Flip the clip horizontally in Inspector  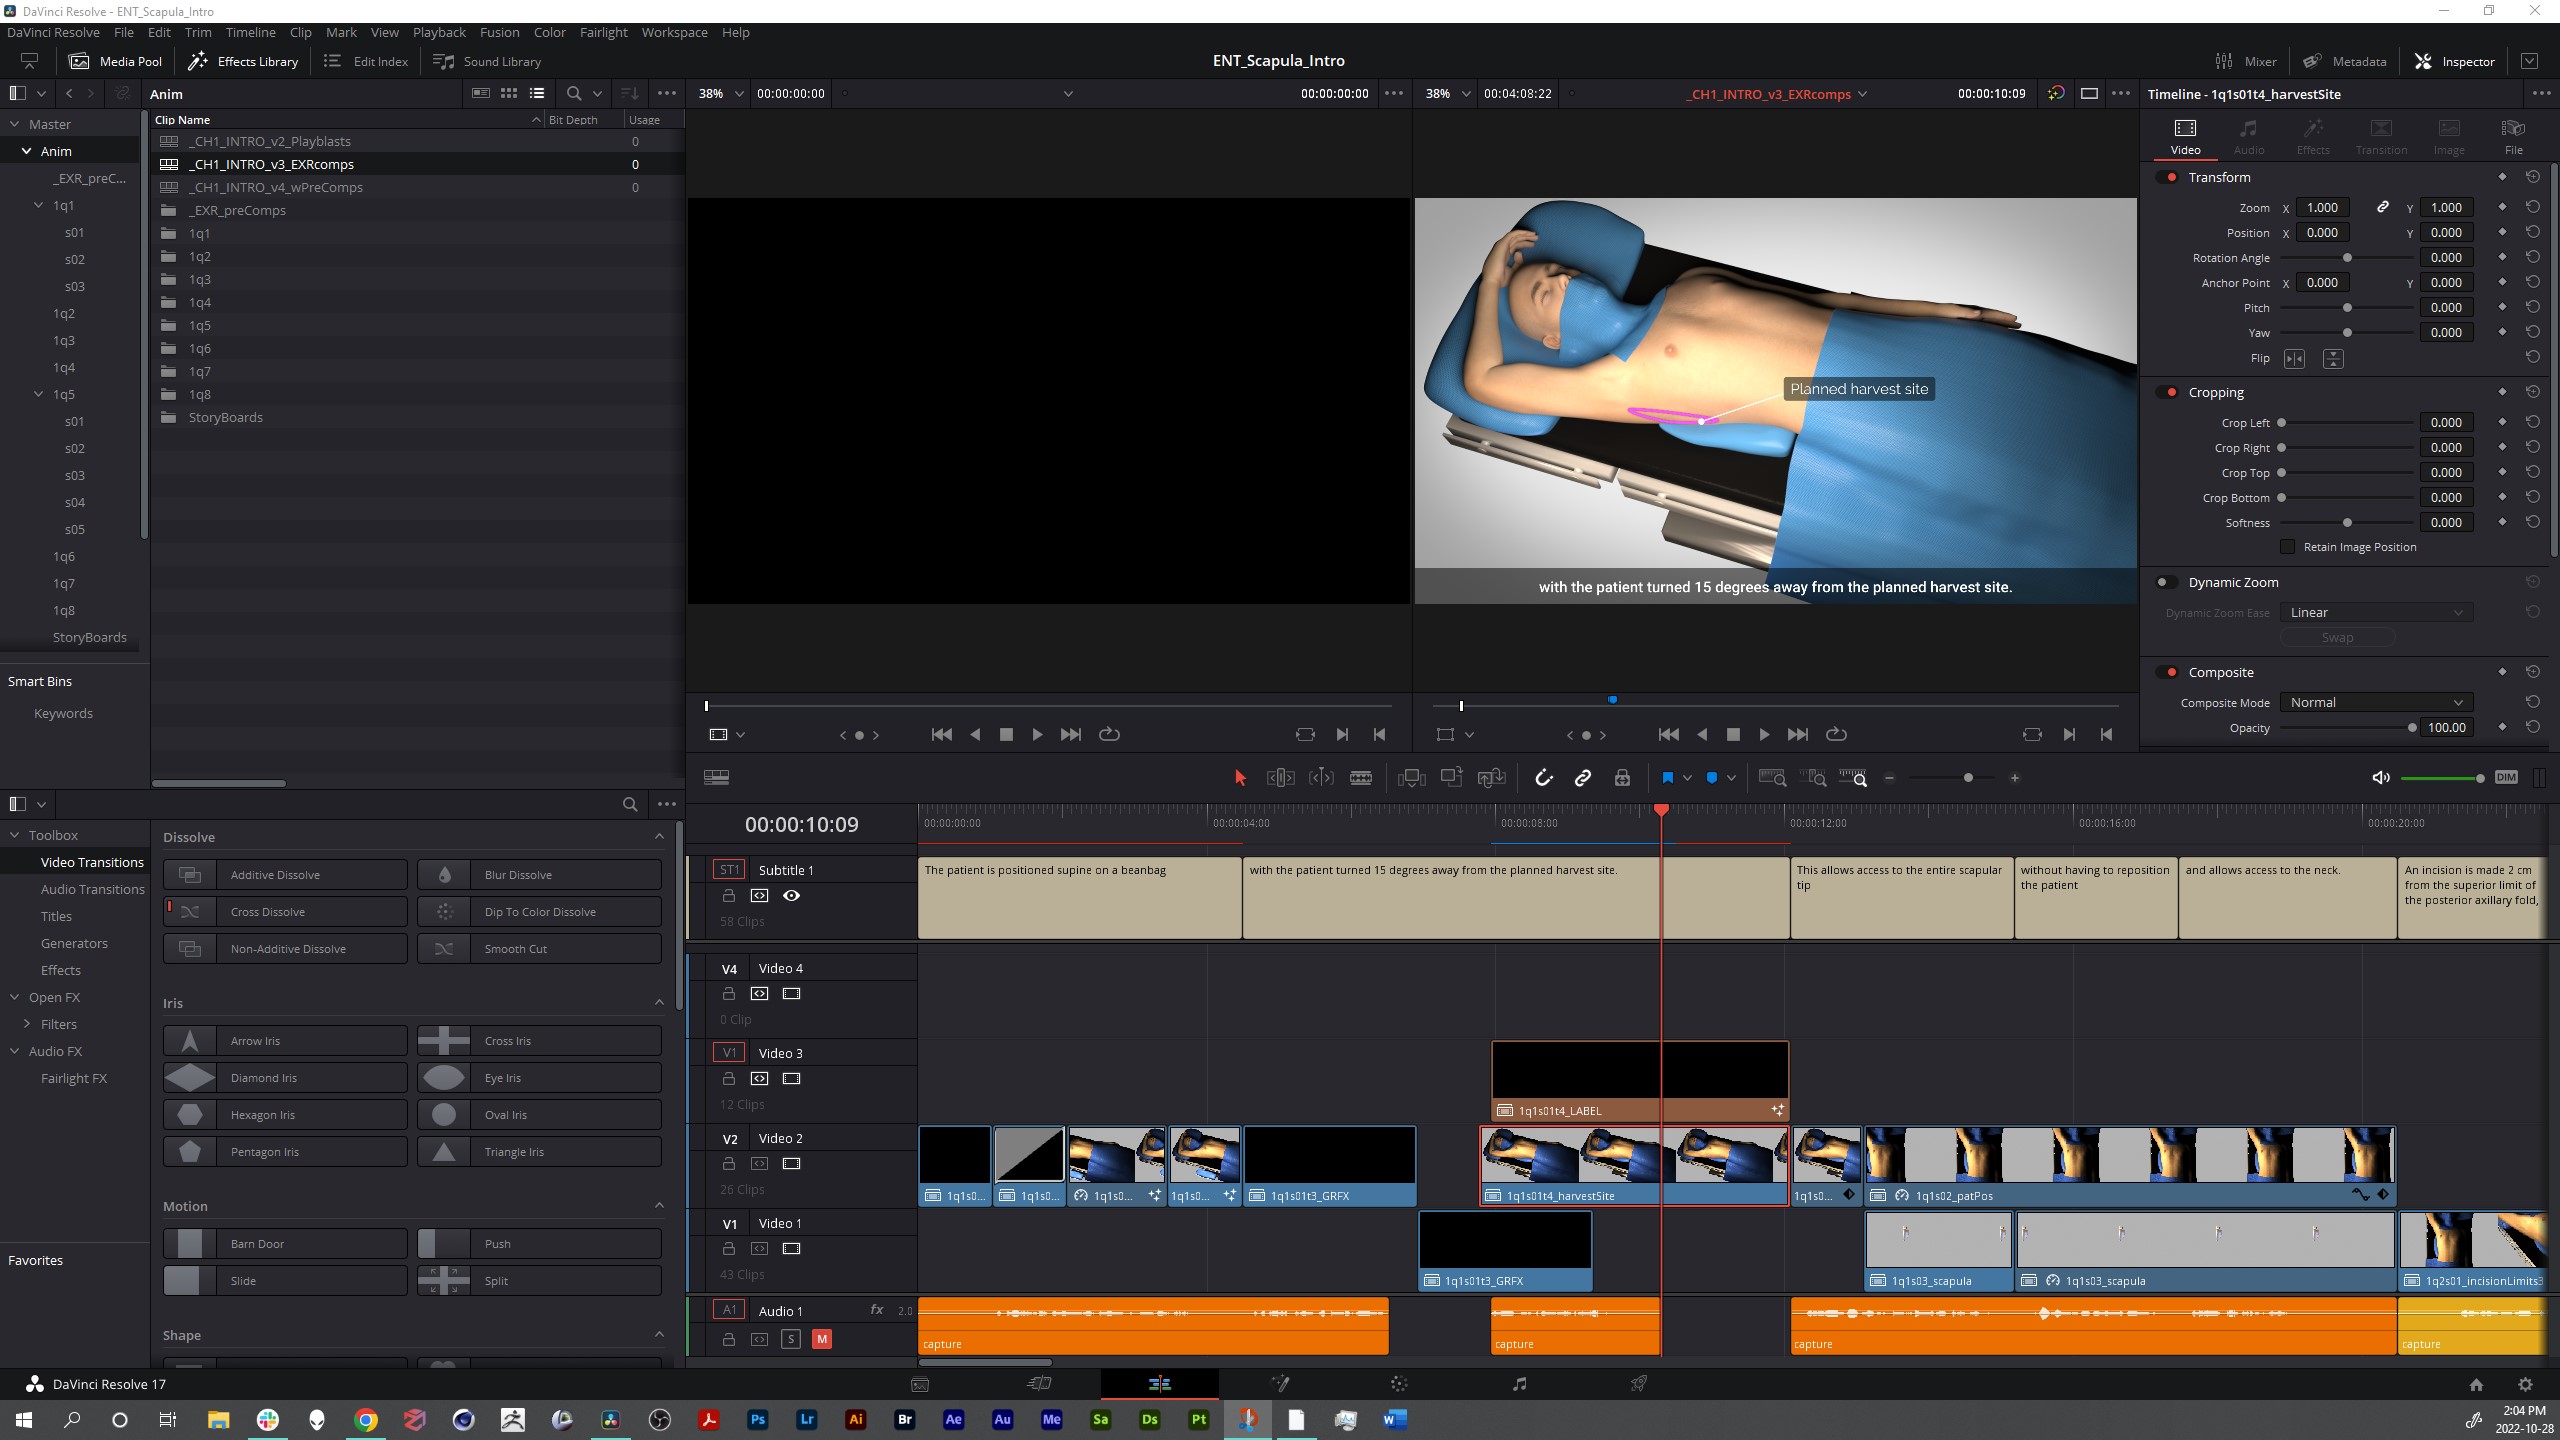click(x=2294, y=358)
